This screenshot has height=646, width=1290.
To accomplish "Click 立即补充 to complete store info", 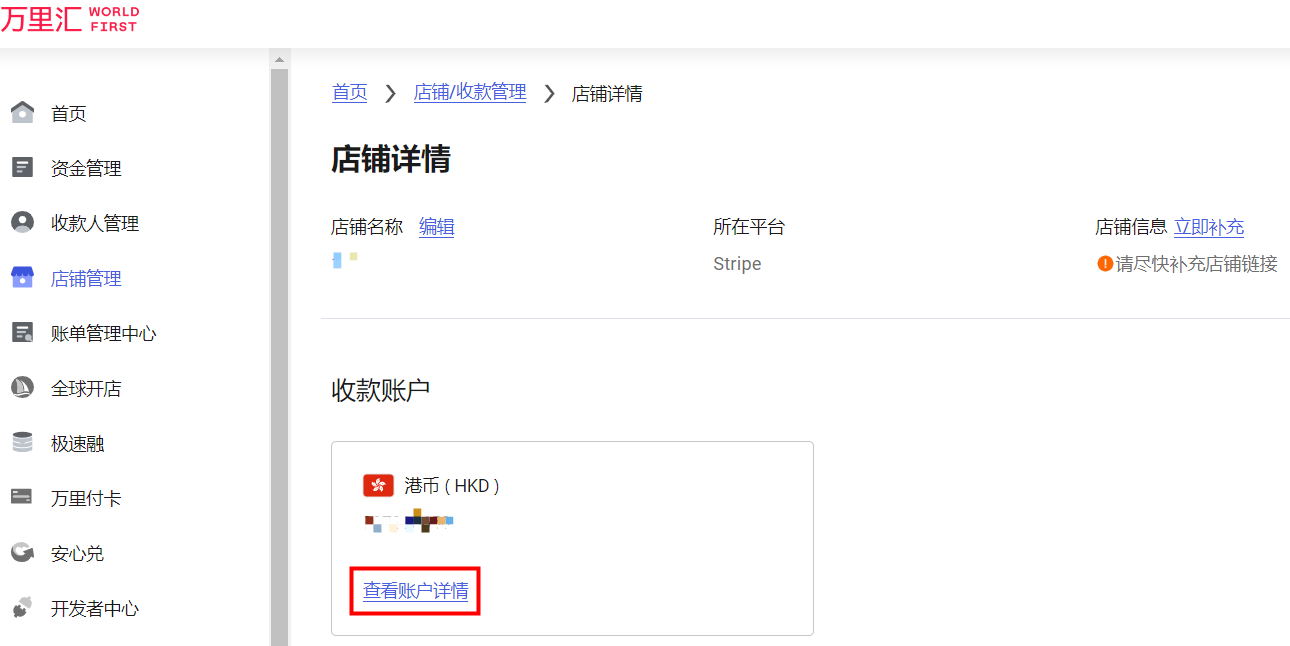I will pyautogui.click(x=1209, y=227).
